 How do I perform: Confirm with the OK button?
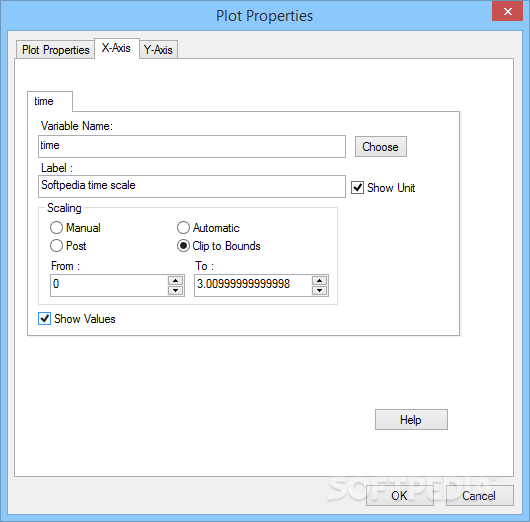(400, 496)
